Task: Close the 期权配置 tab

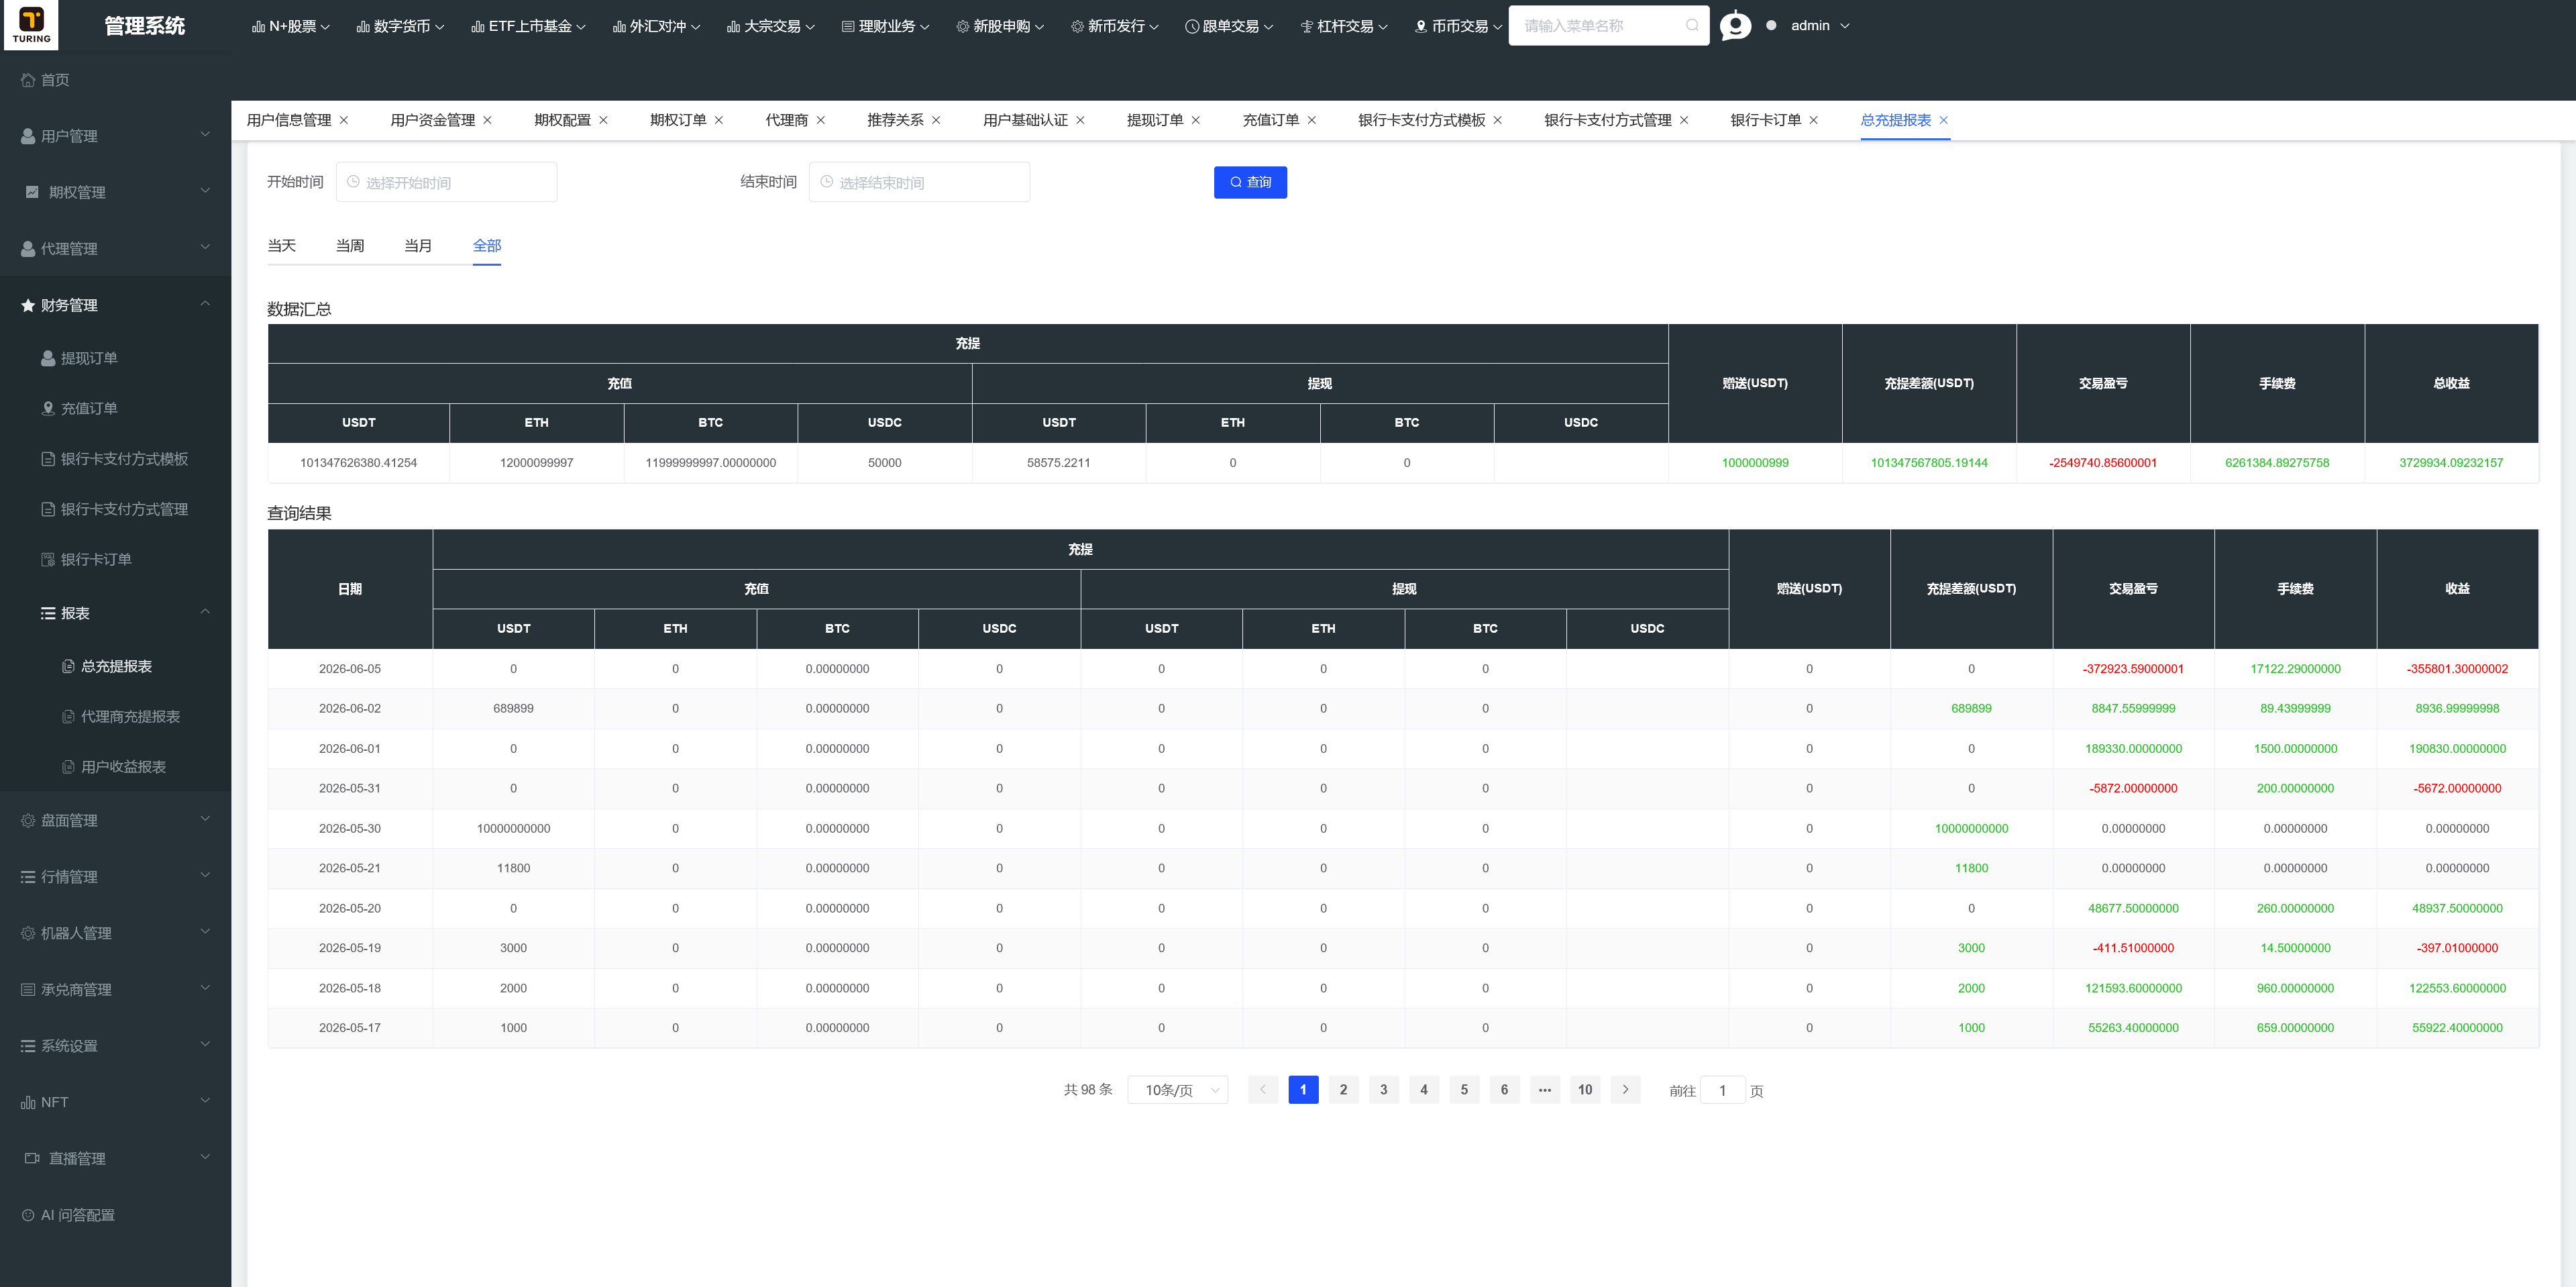Action: [603, 120]
